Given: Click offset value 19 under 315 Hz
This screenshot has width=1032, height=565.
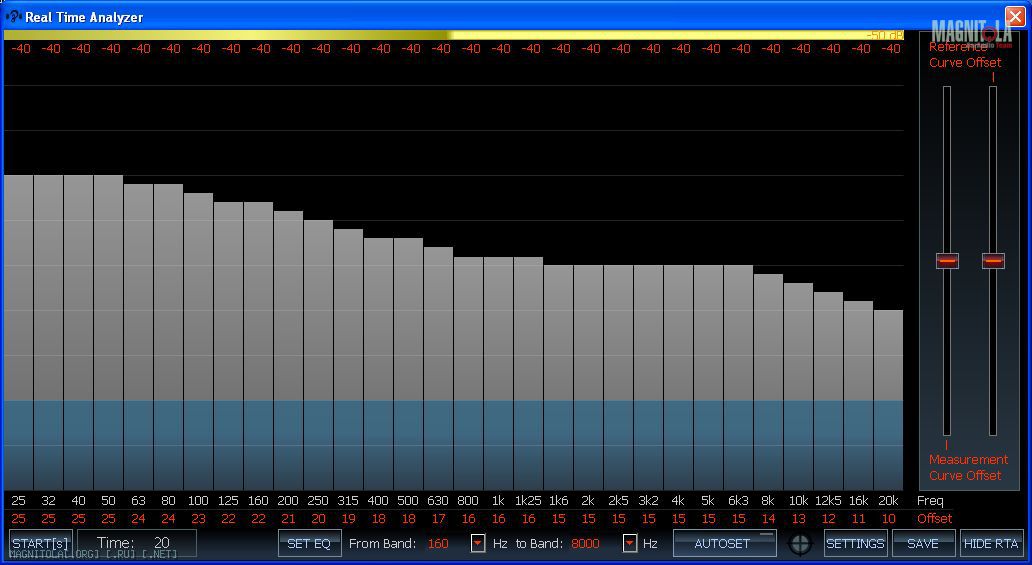Looking at the screenshot, I should [349, 519].
